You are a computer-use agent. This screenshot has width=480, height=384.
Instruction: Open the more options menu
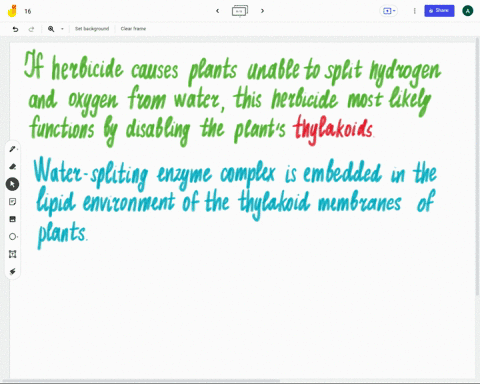click(414, 11)
